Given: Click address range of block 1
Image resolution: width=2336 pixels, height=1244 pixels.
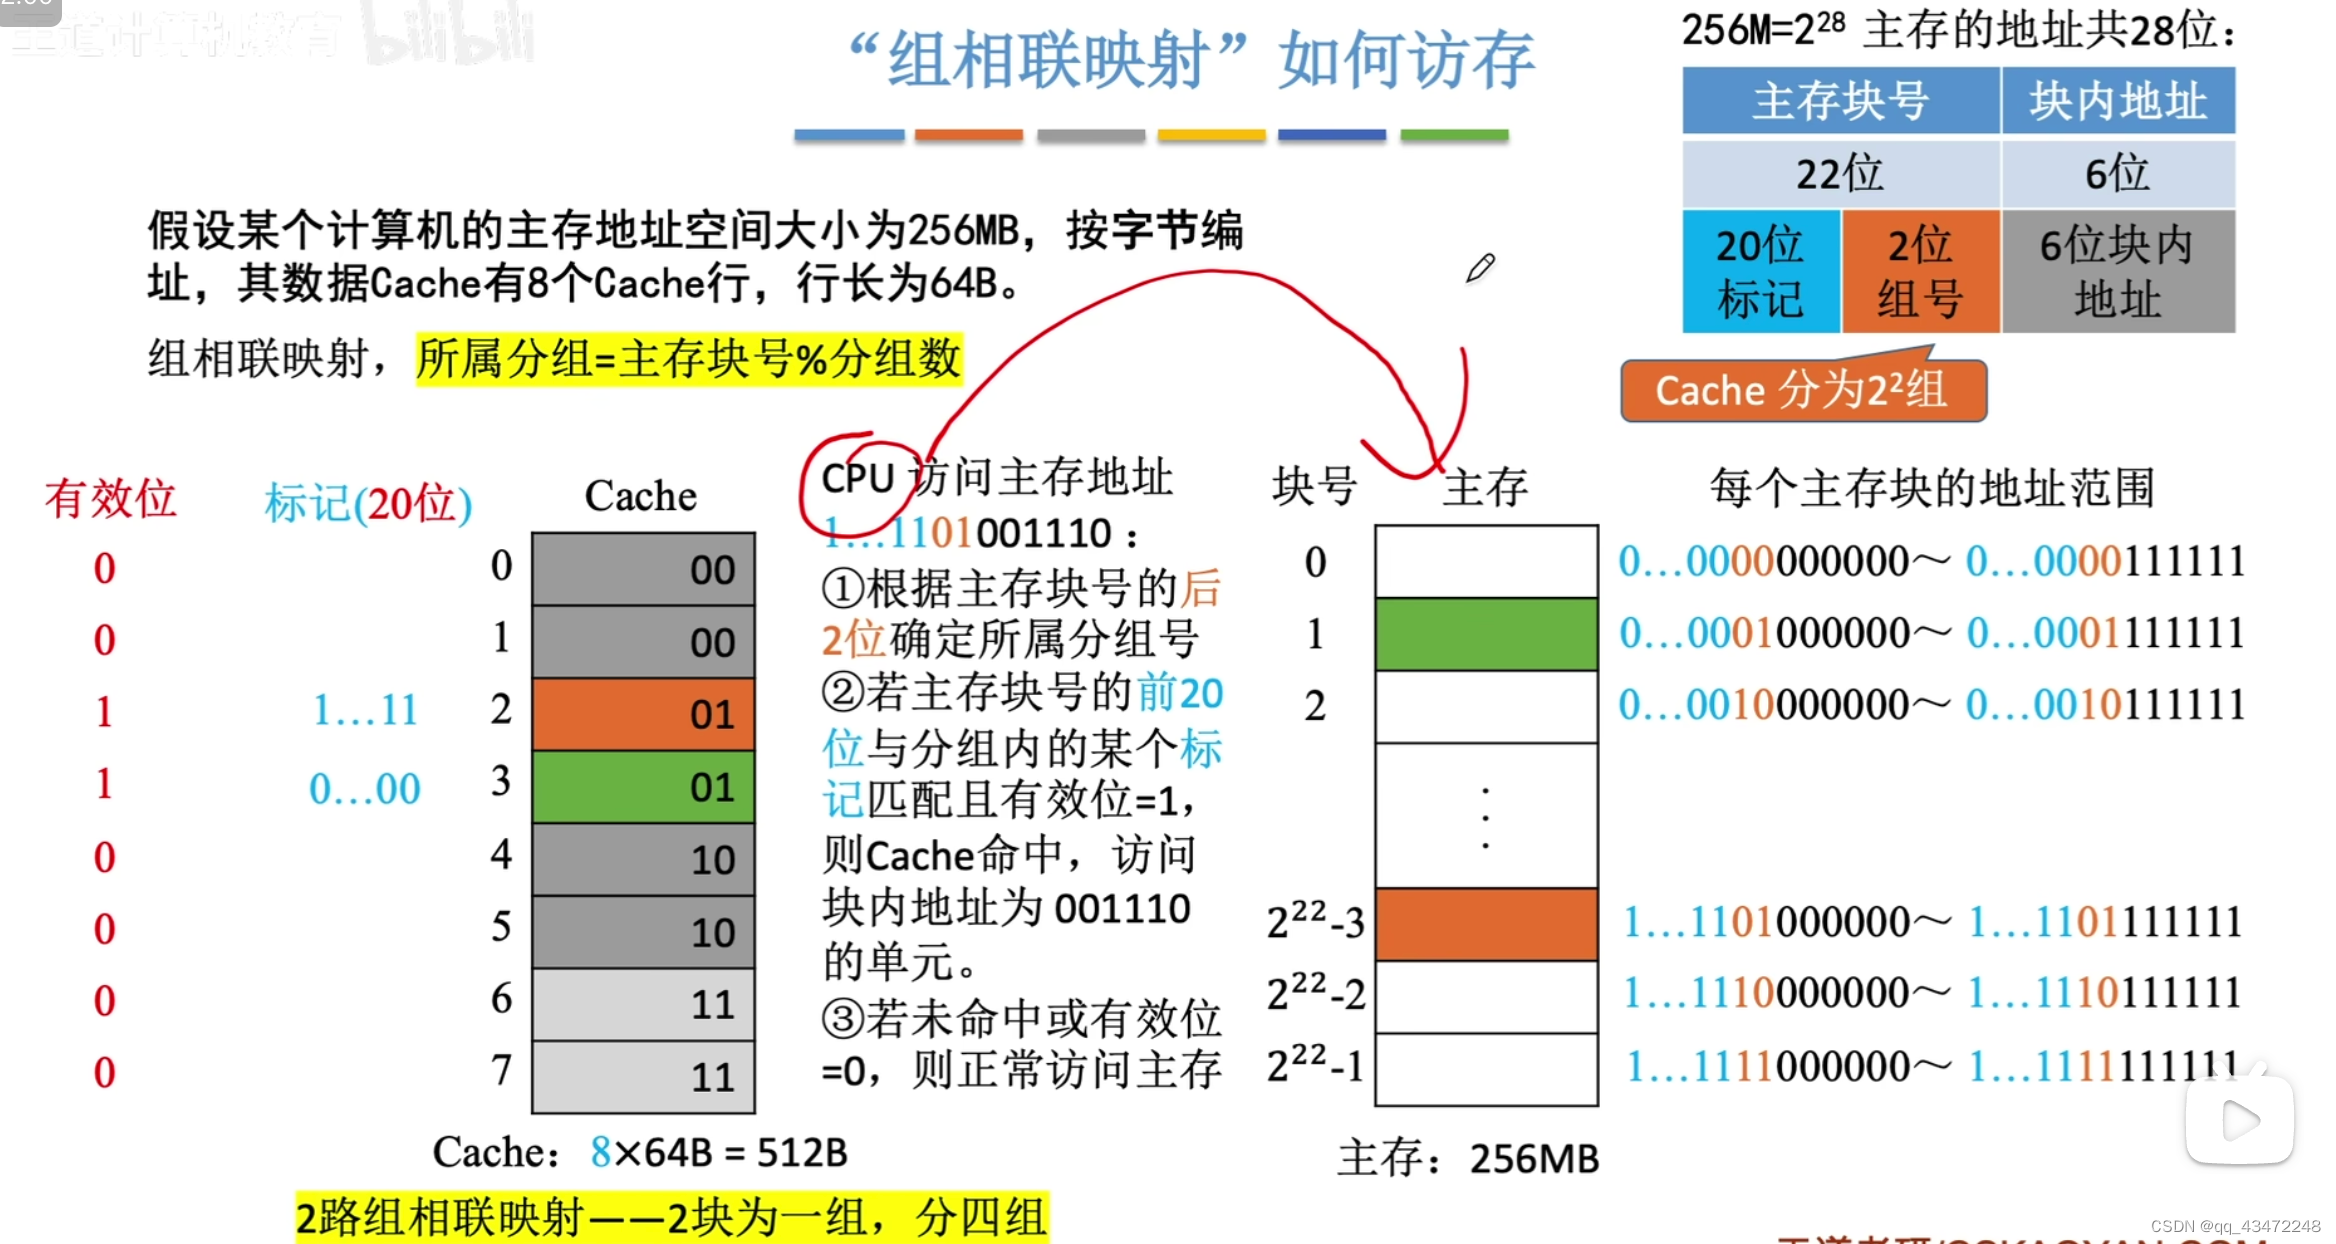Looking at the screenshot, I should coord(1932,633).
